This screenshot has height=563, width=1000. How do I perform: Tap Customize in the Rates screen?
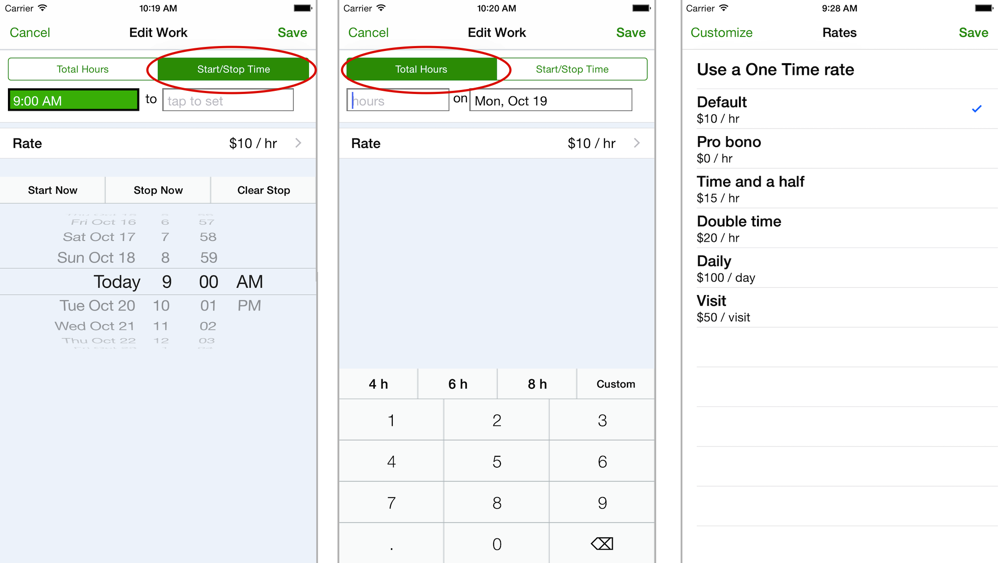pos(721,33)
